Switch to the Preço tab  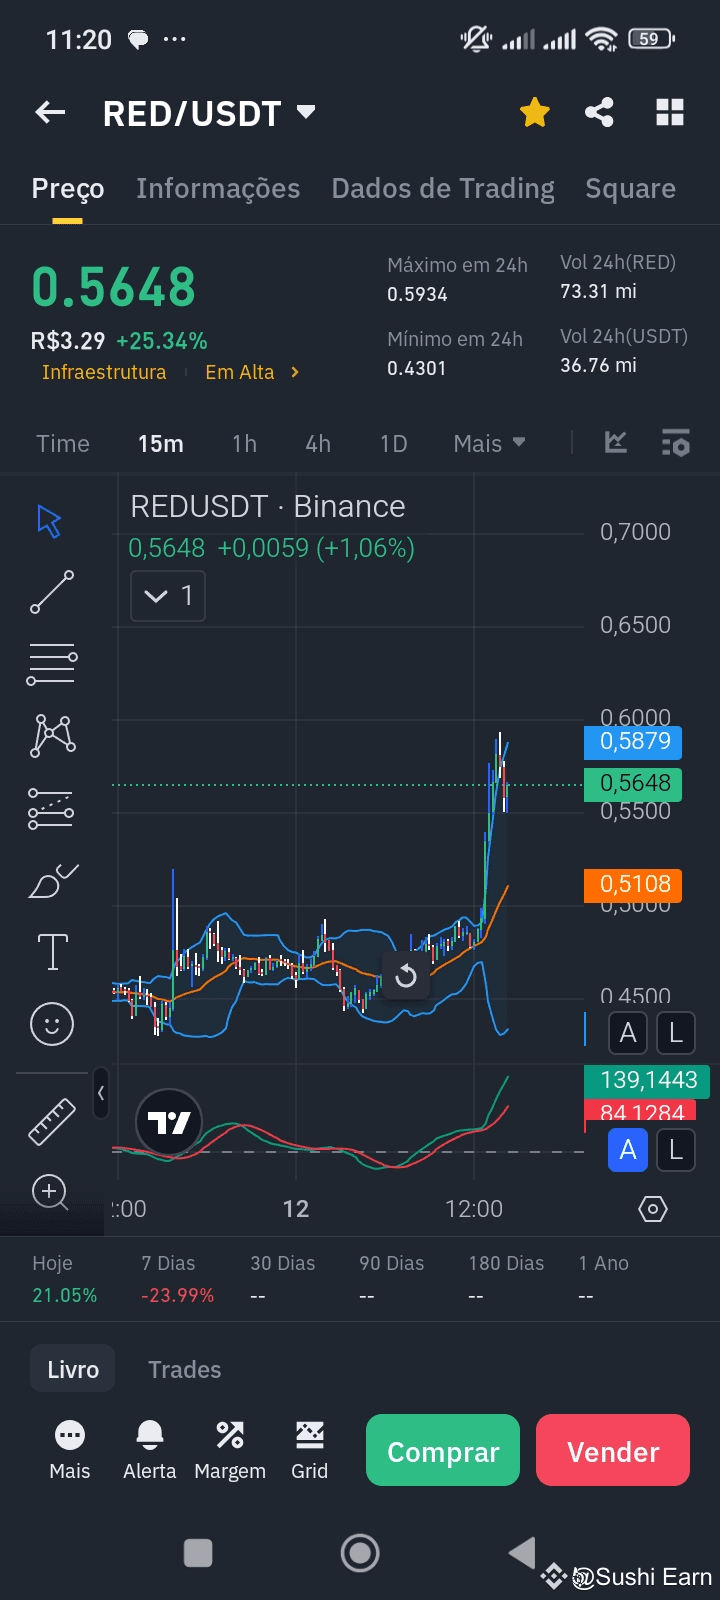pos(68,188)
